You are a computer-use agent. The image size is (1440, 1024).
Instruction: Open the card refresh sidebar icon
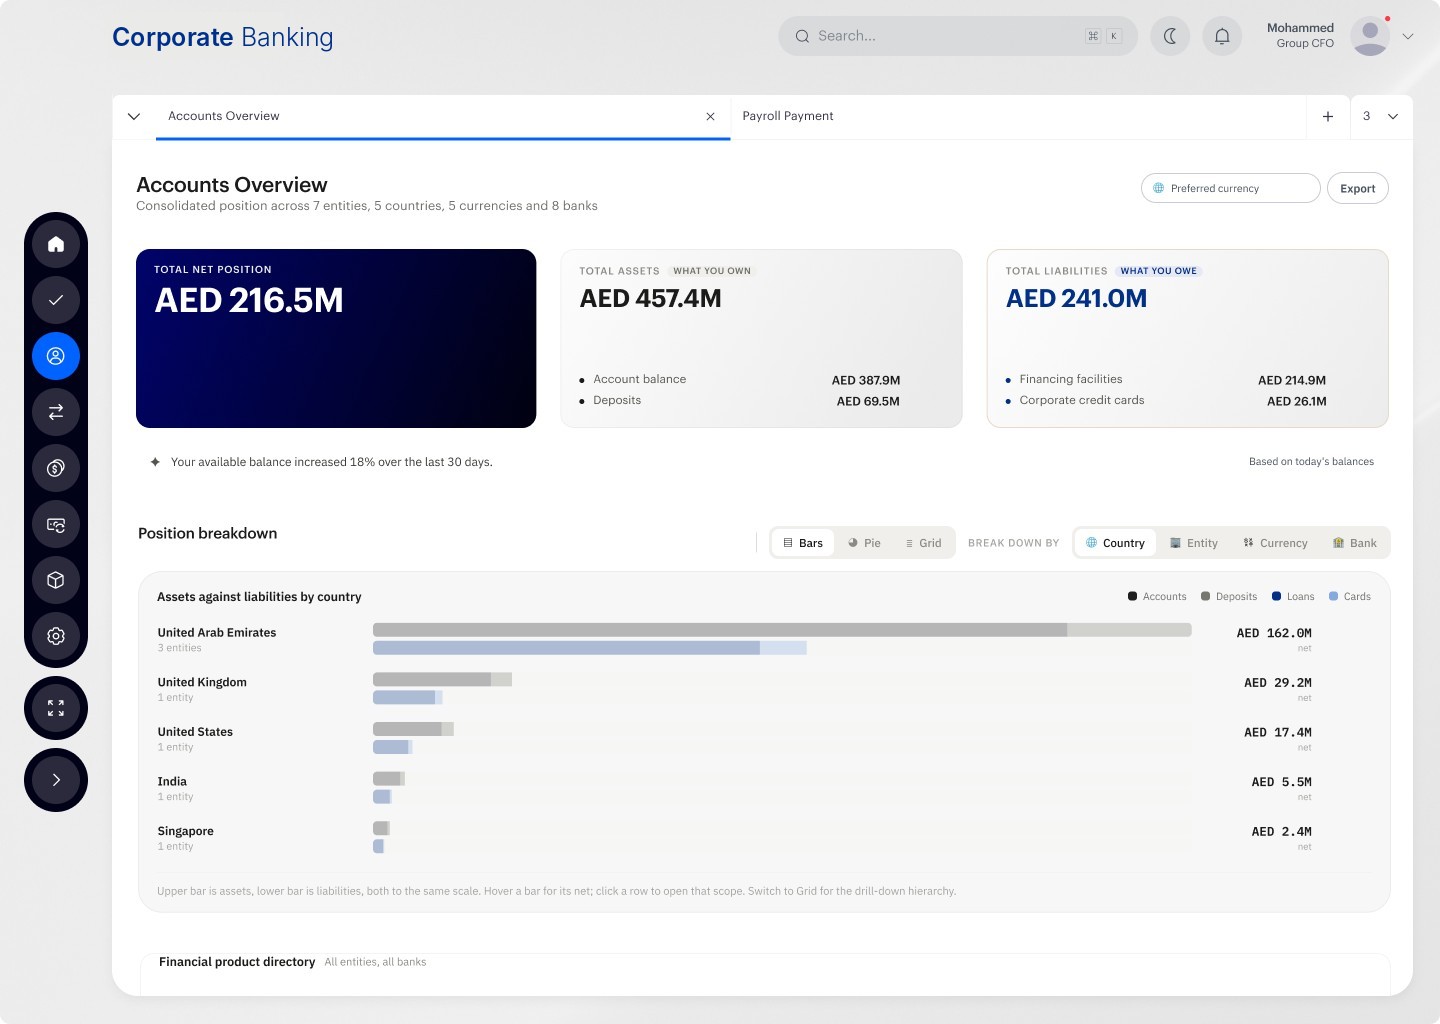click(x=56, y=524)
